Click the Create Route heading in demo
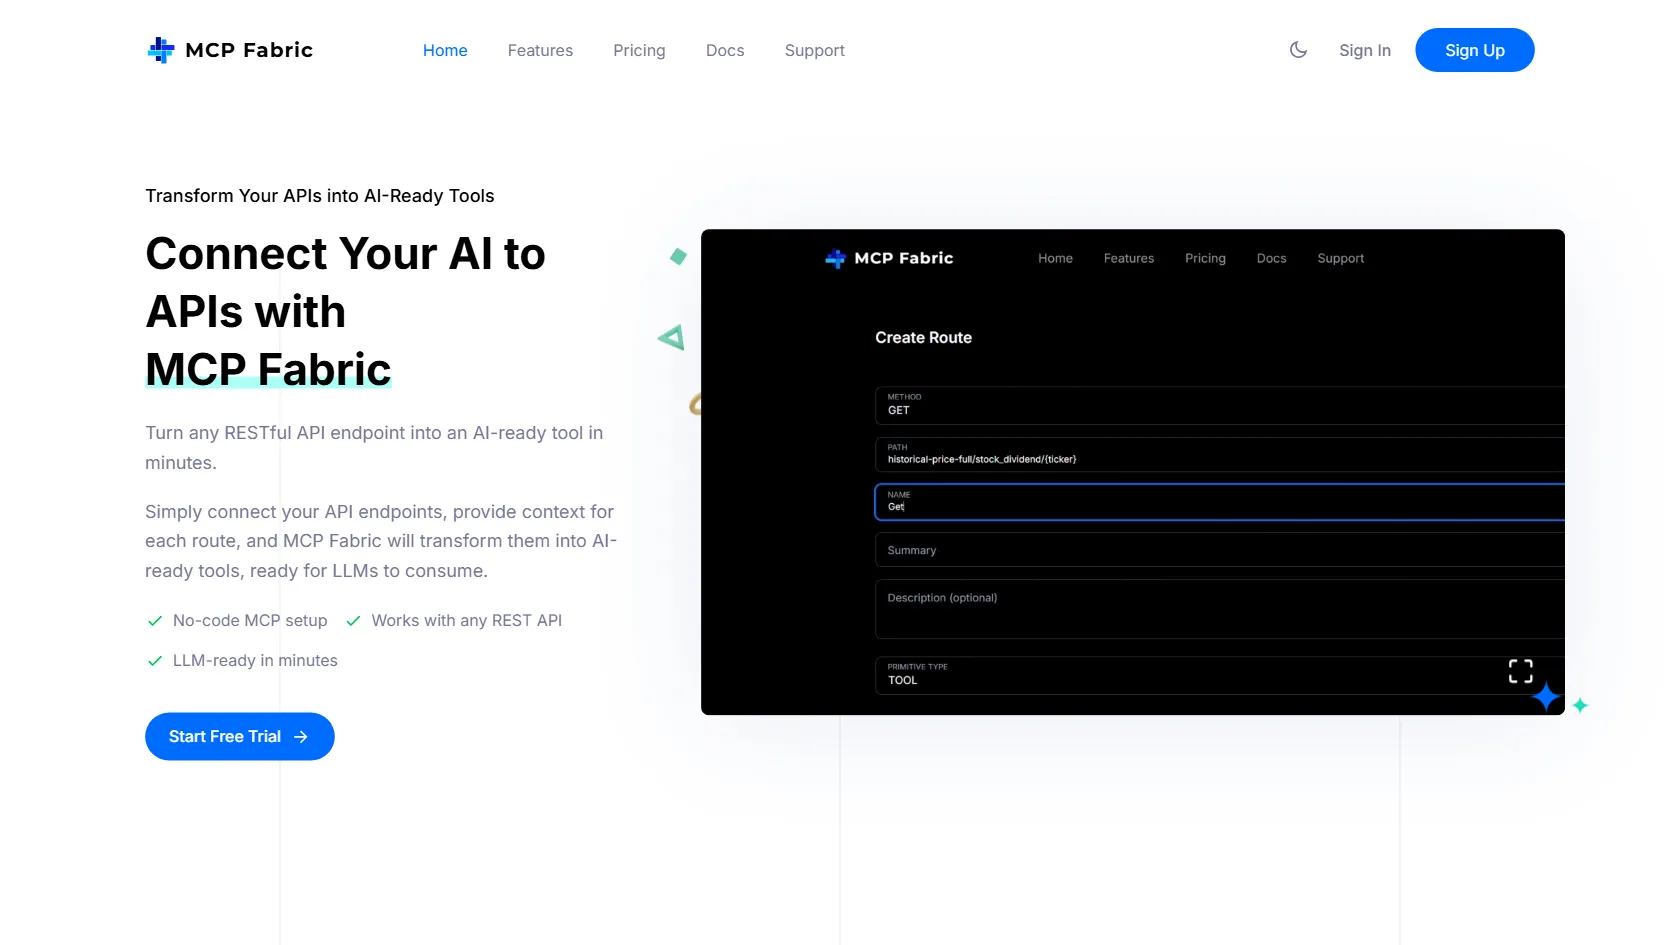 (x=923, y=338)
